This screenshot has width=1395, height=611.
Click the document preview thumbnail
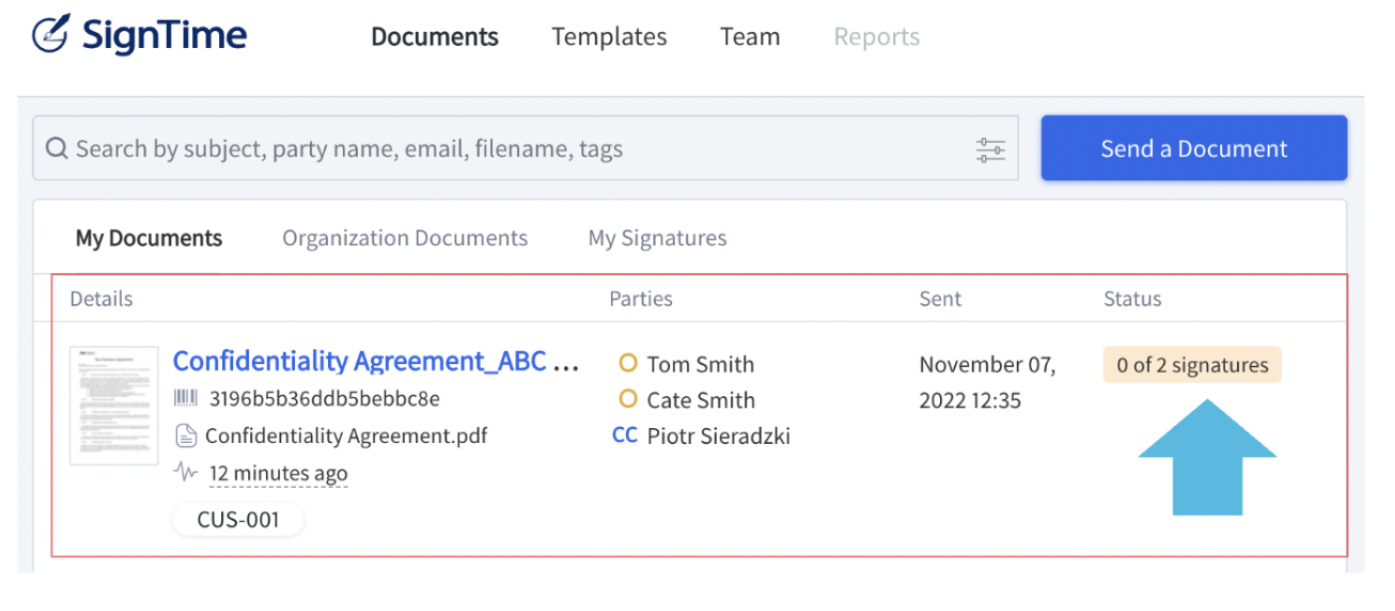click(114, 405)
